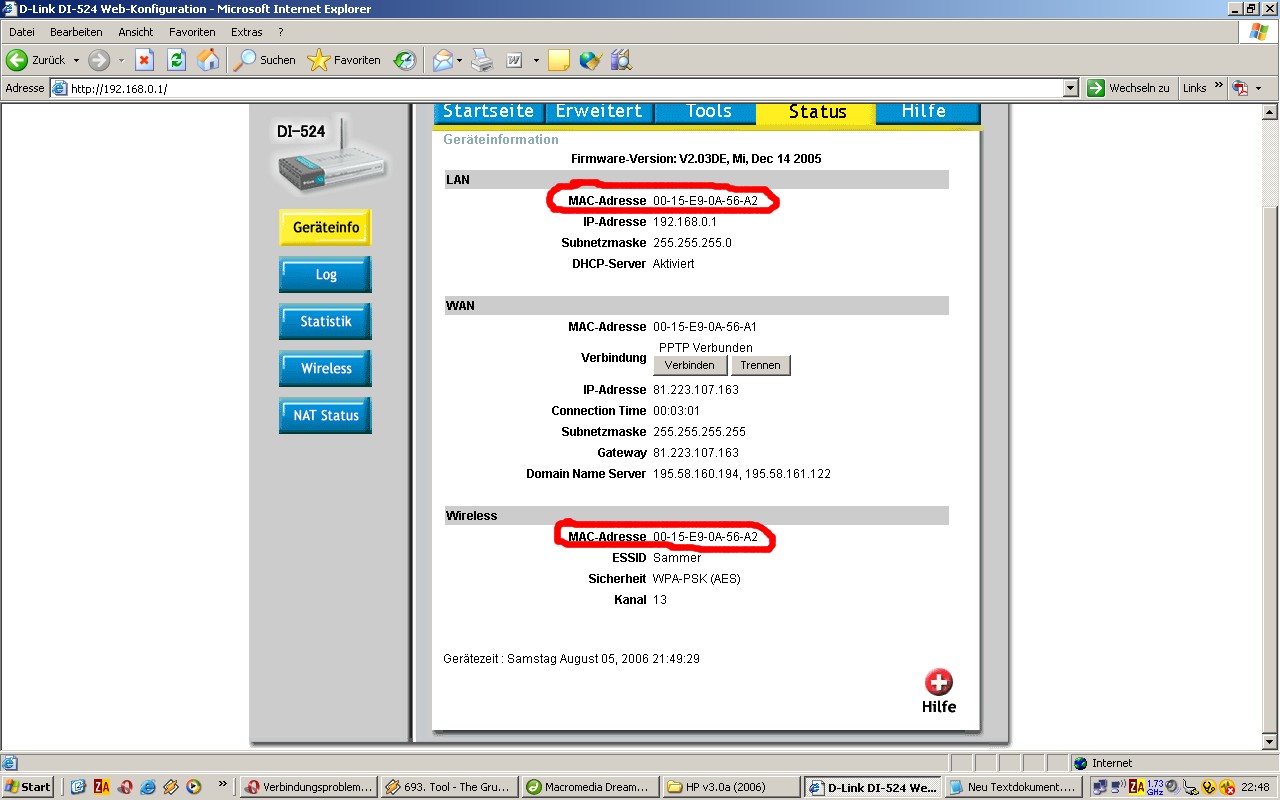1280x800 pixels.
Task: Open the Statistik sidebar button
Action: click(x=326, y=322)
